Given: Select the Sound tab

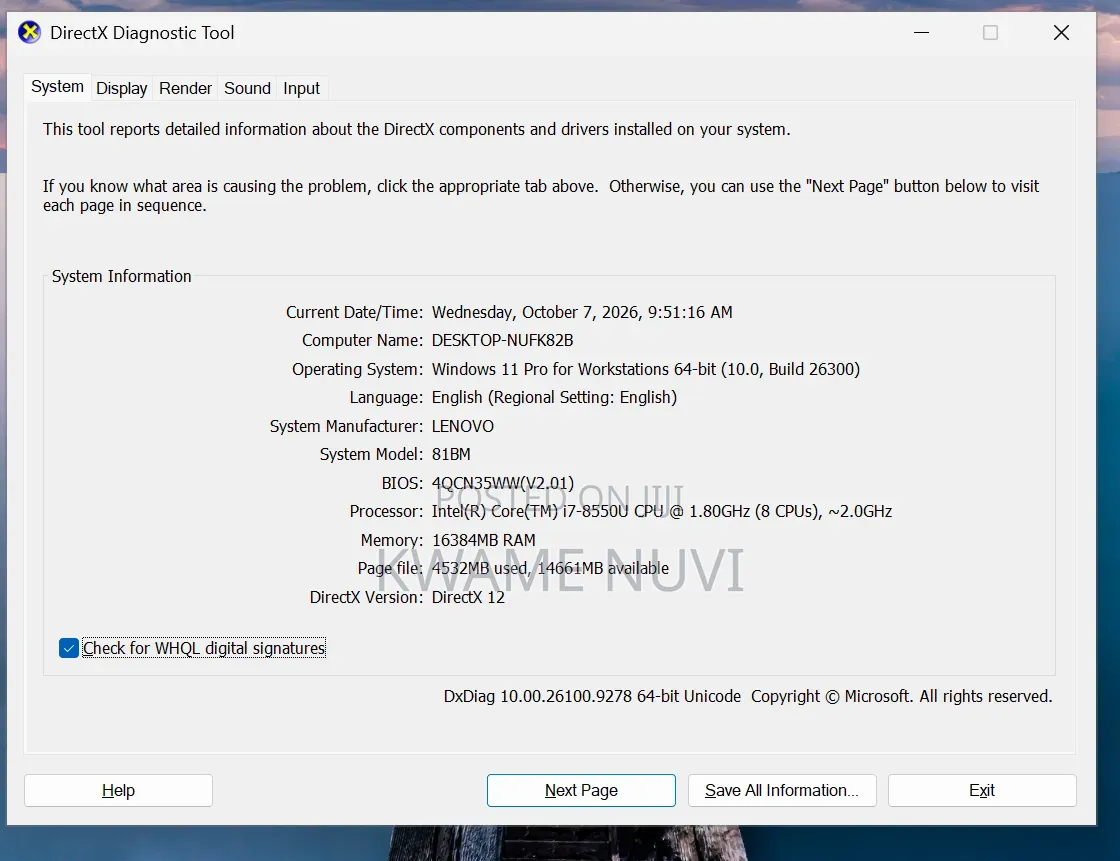Looking at the screenshot, I should [x=247, y=89].
